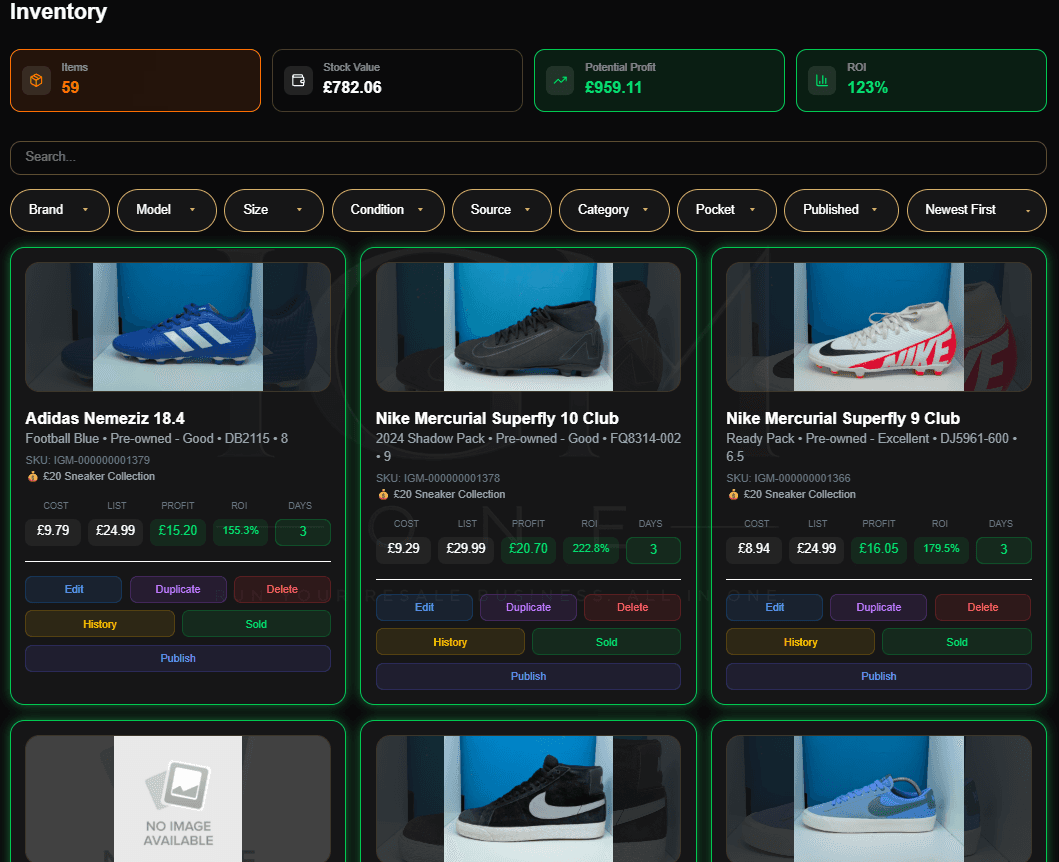The width and height of the screenshot is (1059, 862).
Task: Click the £959.11 Potential Profit figure
Action: tap(613, 88)
